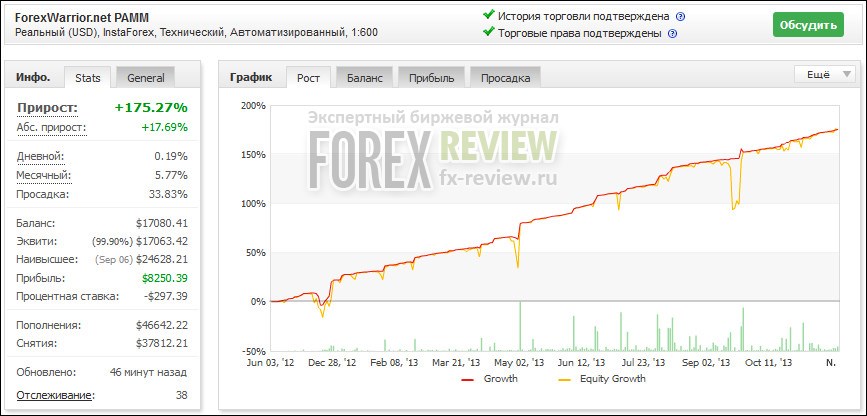
Task: Select the Просадка chart tab
Action: (x=505, y=78)
